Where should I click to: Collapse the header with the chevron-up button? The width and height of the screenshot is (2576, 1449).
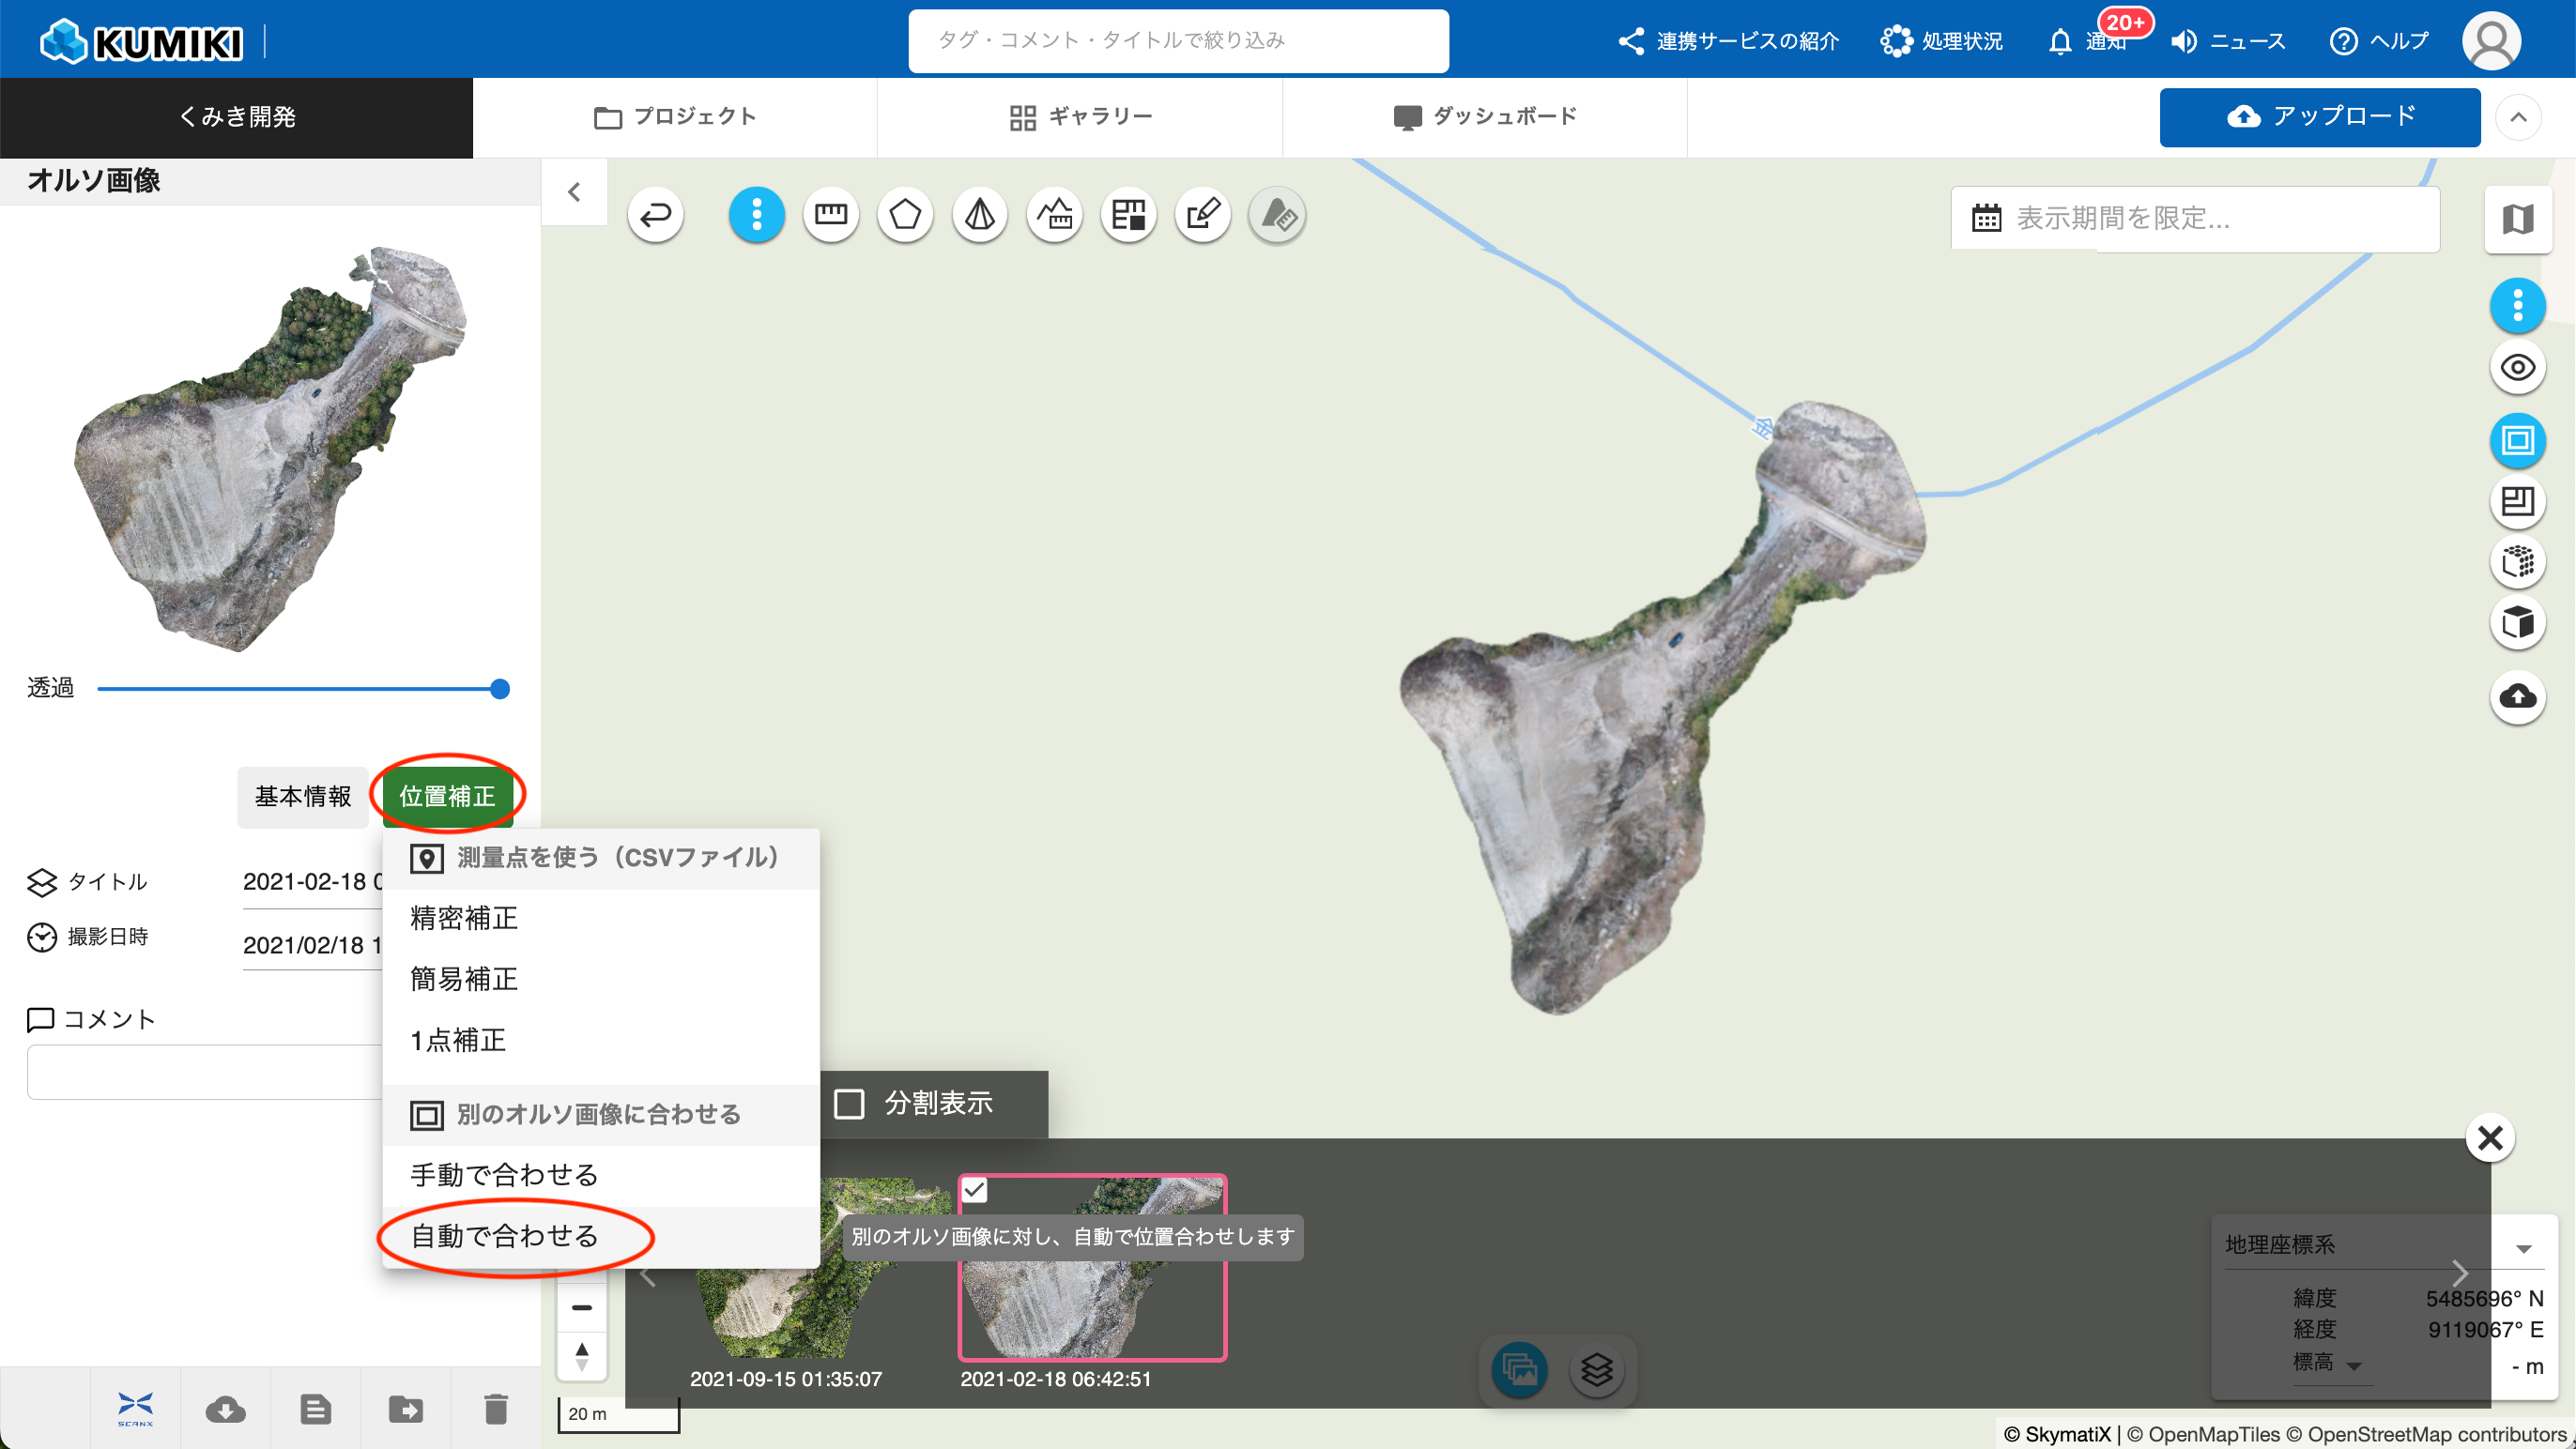pyautogui.click(x=2517, y=117)
